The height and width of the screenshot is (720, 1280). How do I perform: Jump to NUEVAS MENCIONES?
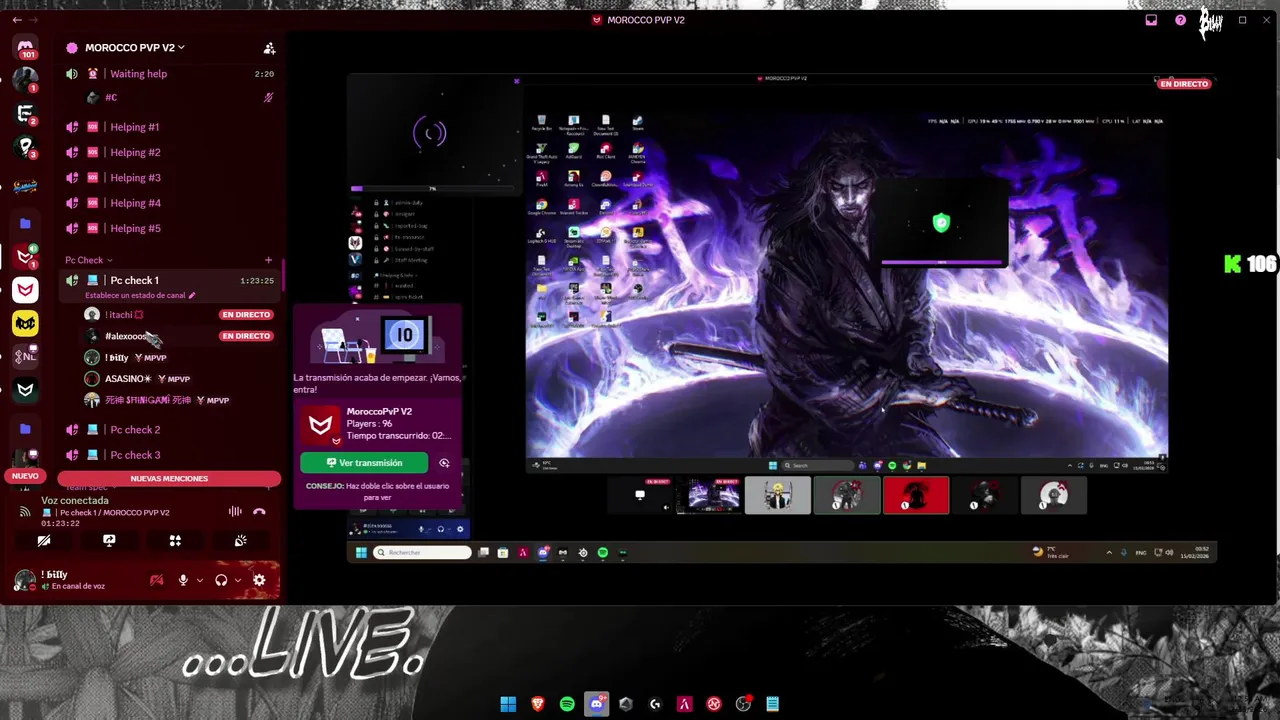[x=169, y=479]
